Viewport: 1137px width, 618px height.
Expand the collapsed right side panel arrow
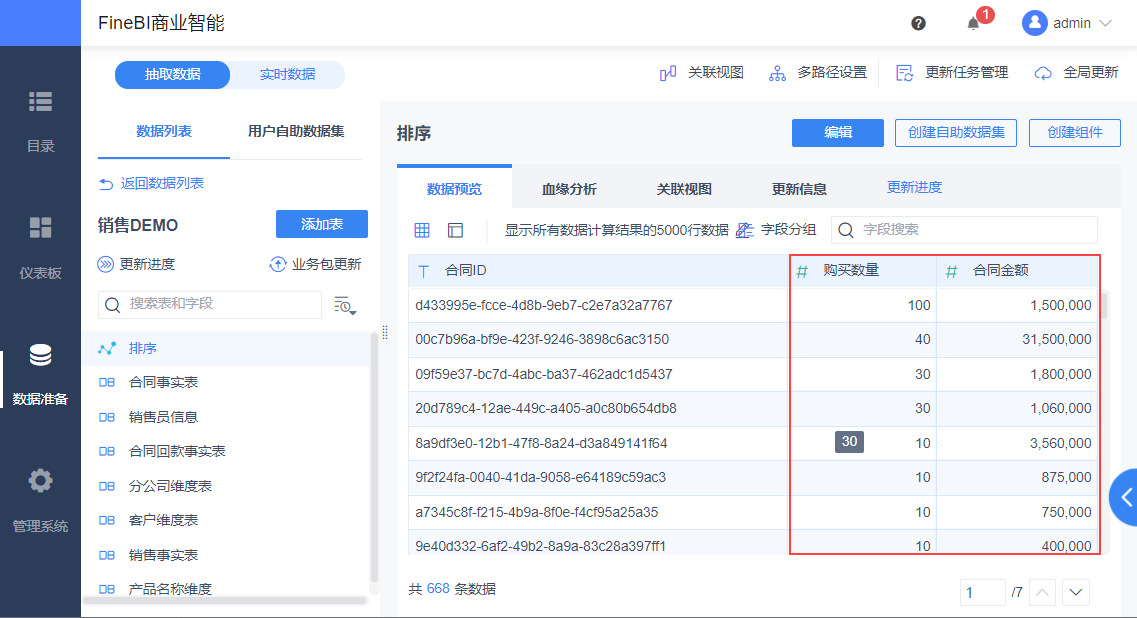coord(1125,498)
